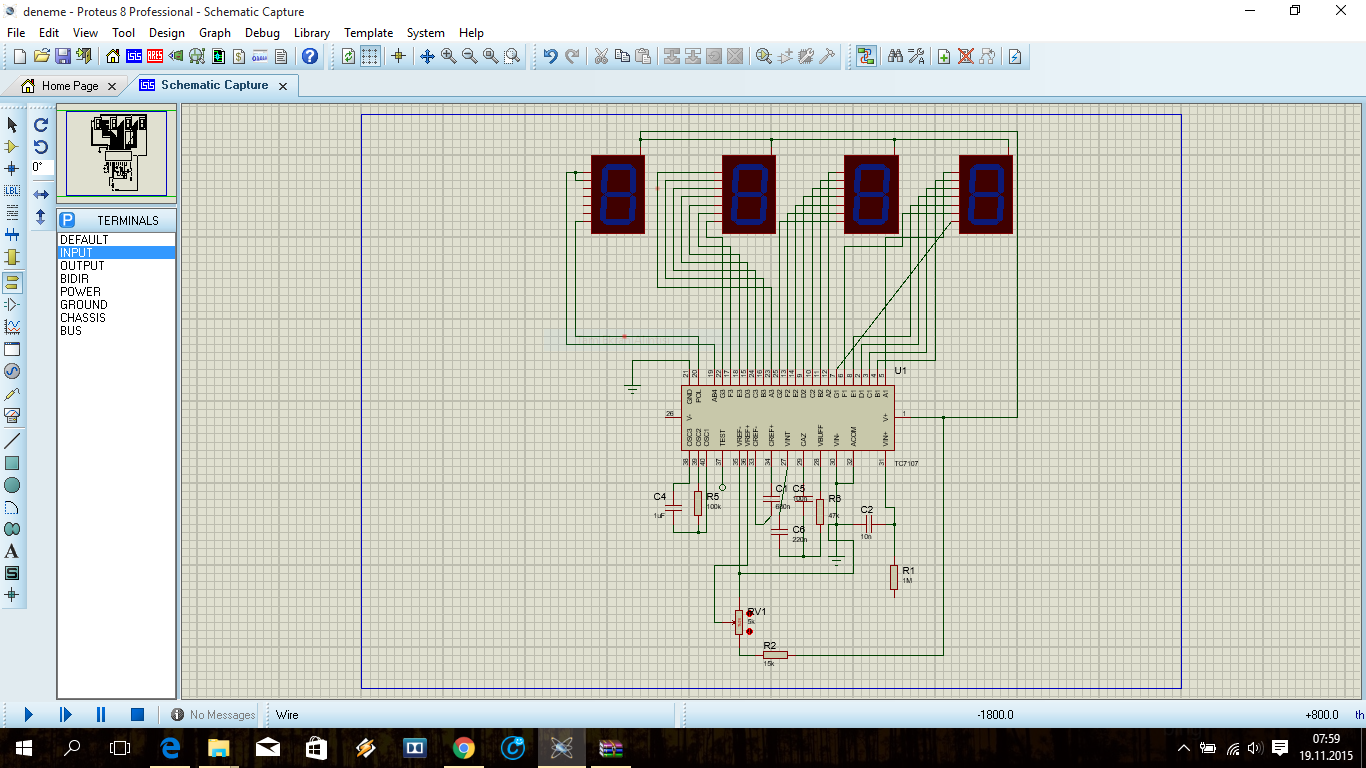
Task: Pause the simulation
Action: (101, 714)
